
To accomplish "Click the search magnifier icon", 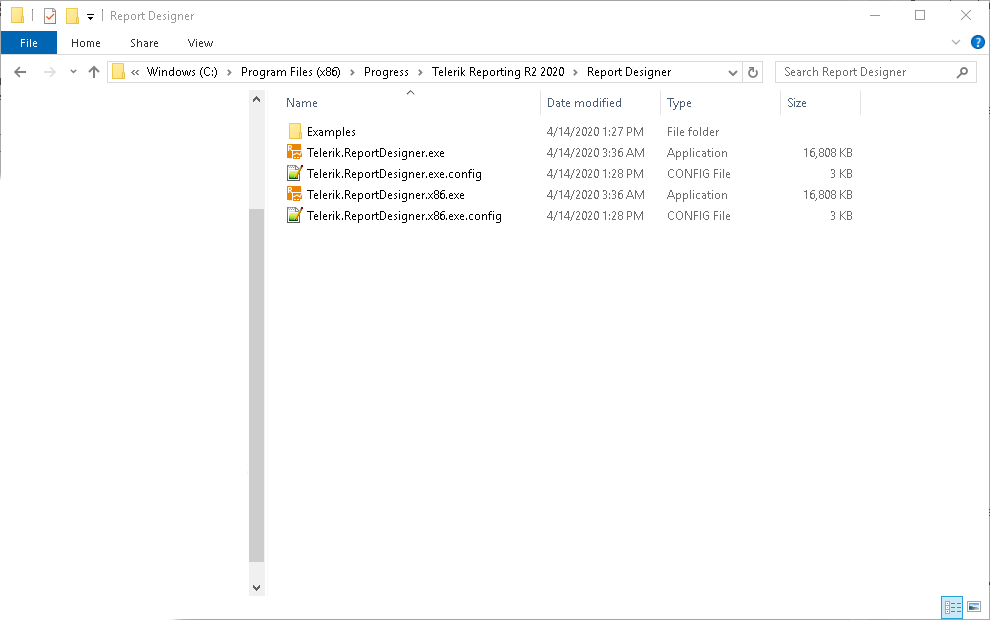I will [962, 72].
